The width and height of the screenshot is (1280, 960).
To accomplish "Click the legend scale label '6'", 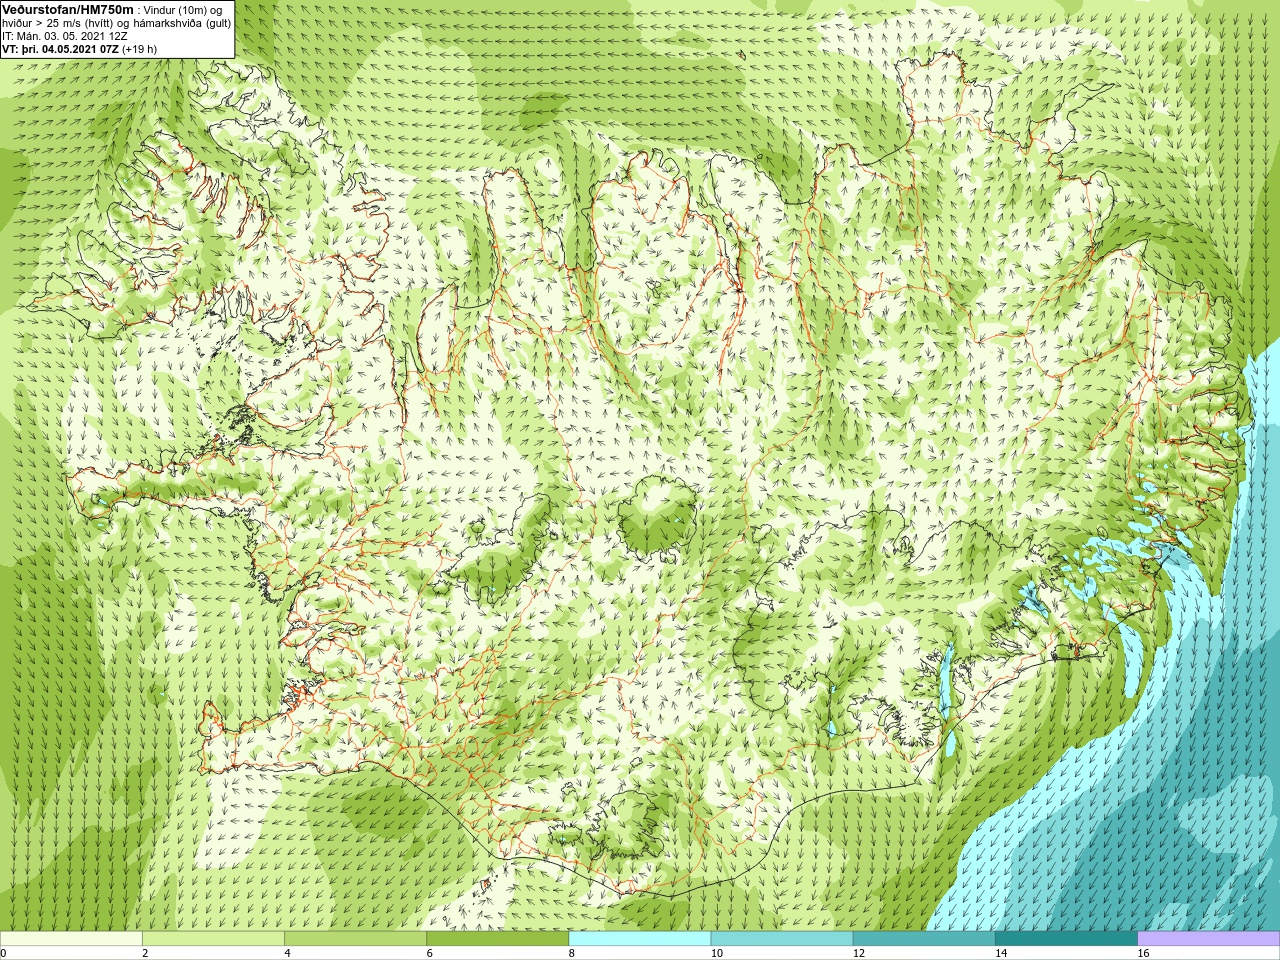I will pos(429,953).
